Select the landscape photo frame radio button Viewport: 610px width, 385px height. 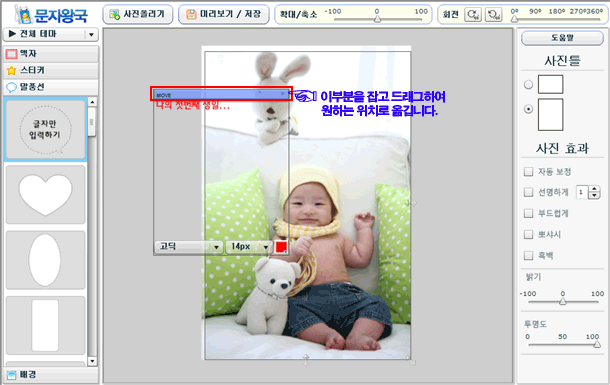(528, 84)
